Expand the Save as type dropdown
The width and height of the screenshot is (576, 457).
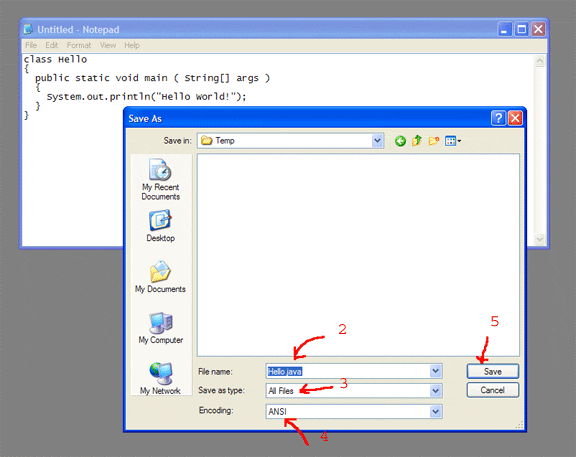[435, 391]
